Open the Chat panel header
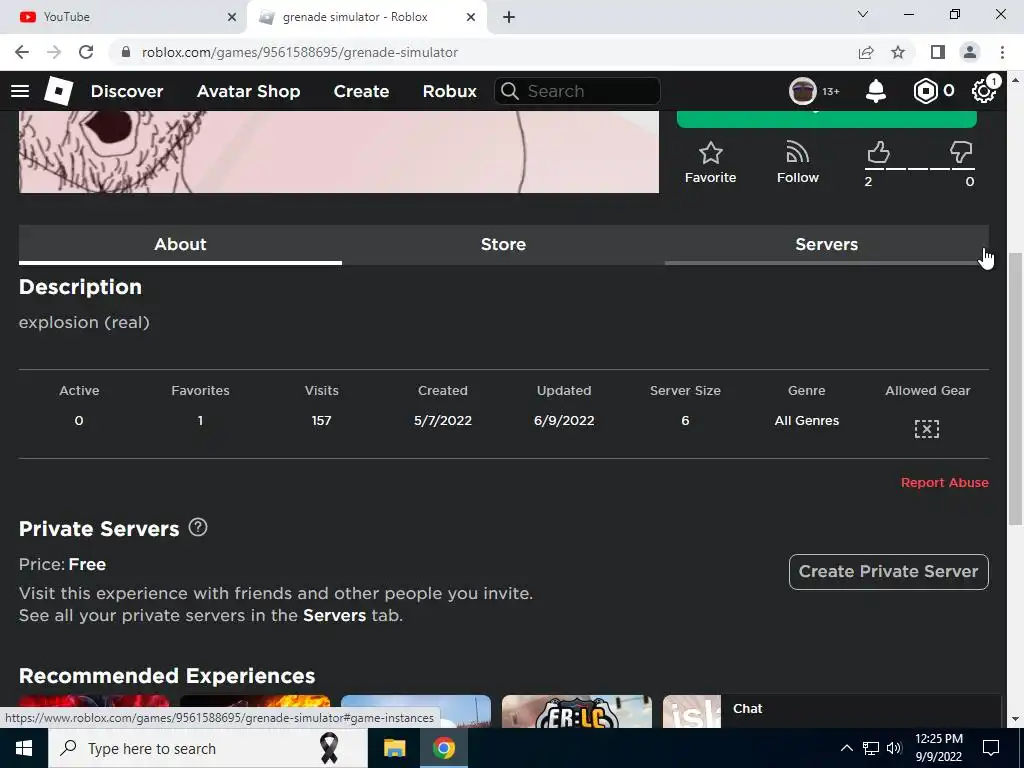Screen dimensions: 1024x768 pyautogui.click(x=861, y=709)
